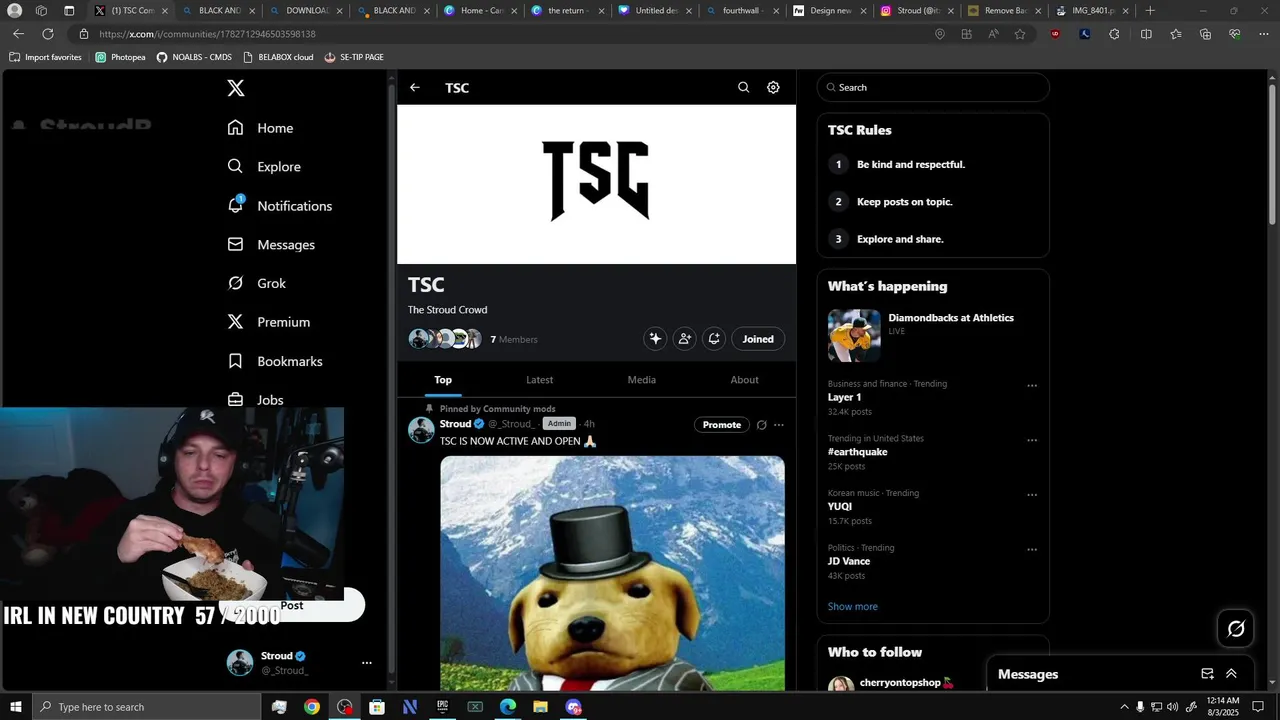The width and height of the screenshot is (1280, 720).
Task: Open browser extensions puzzle icon
Action: 1115,34
